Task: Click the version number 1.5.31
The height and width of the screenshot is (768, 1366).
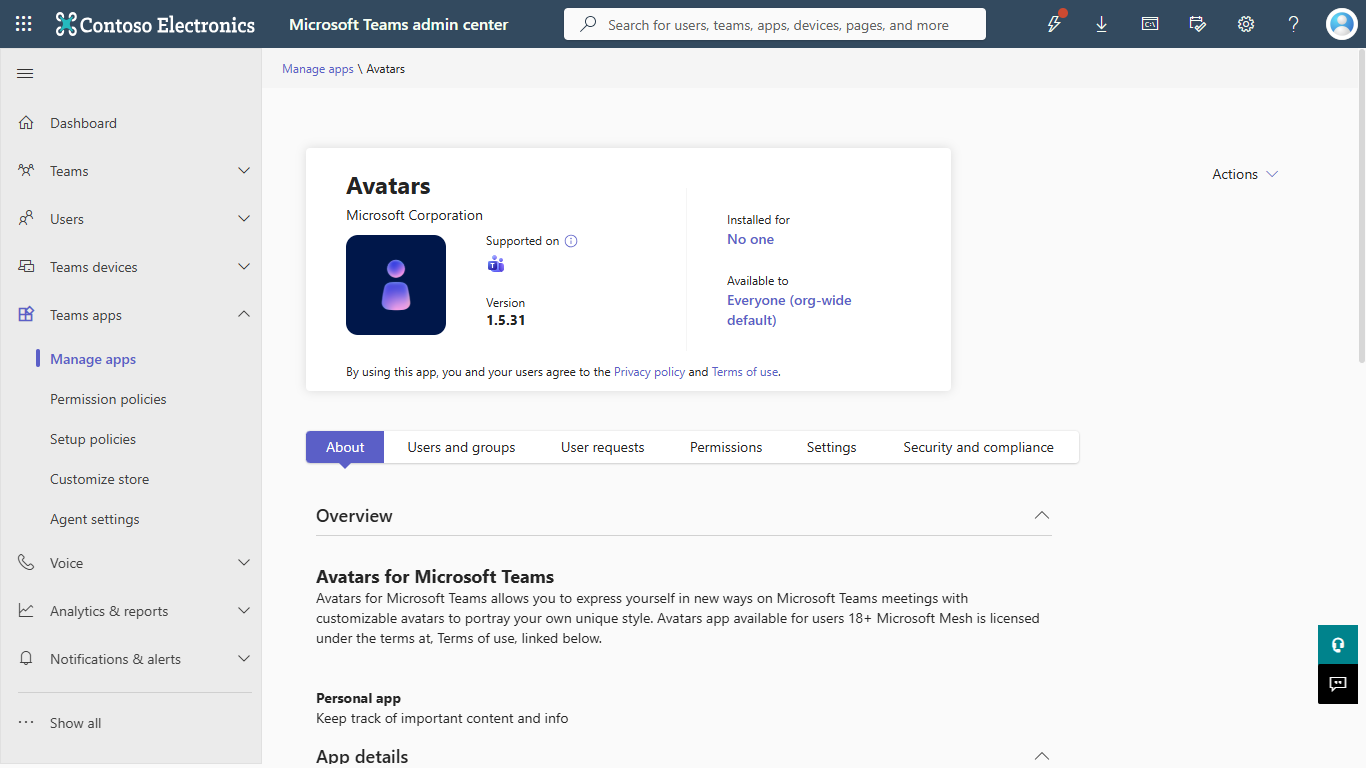Action: pyautogui.click(x=505, y=321)
